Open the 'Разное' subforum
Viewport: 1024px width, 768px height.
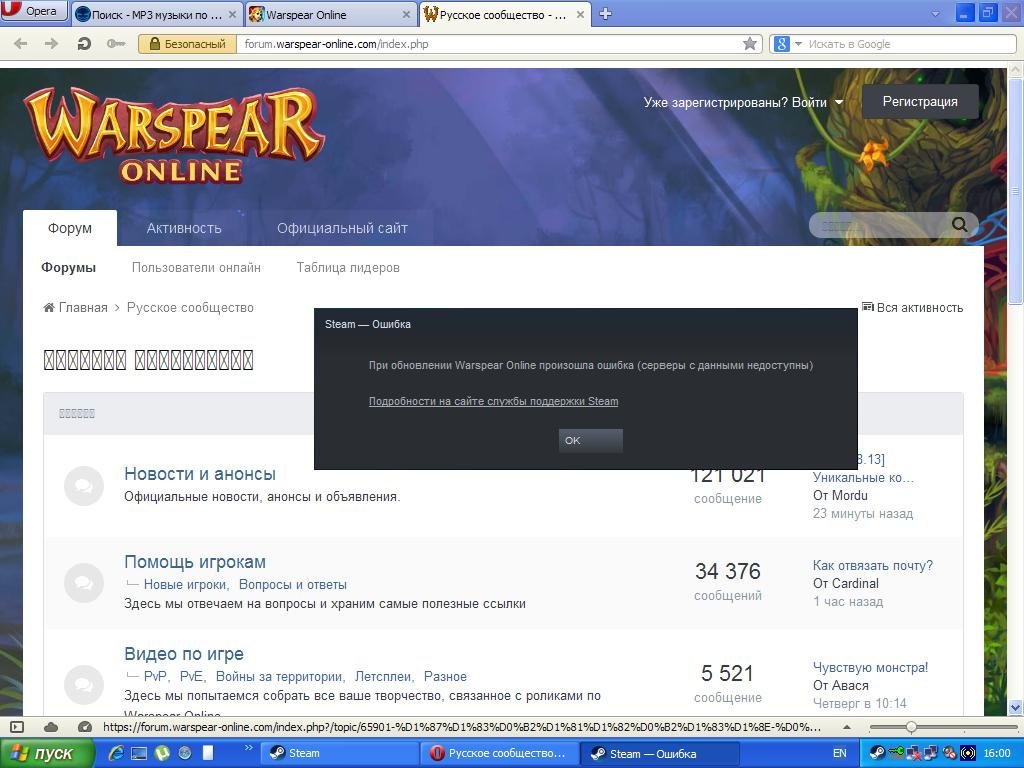[445, 677]
